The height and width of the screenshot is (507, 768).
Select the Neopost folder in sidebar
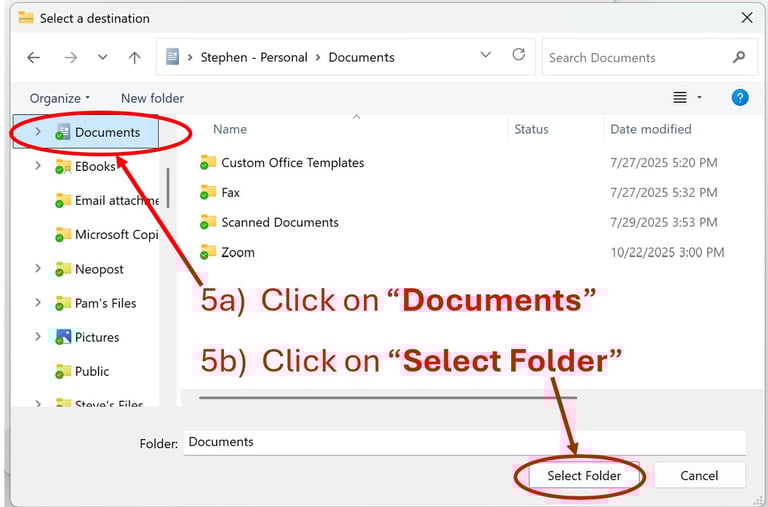99,269
